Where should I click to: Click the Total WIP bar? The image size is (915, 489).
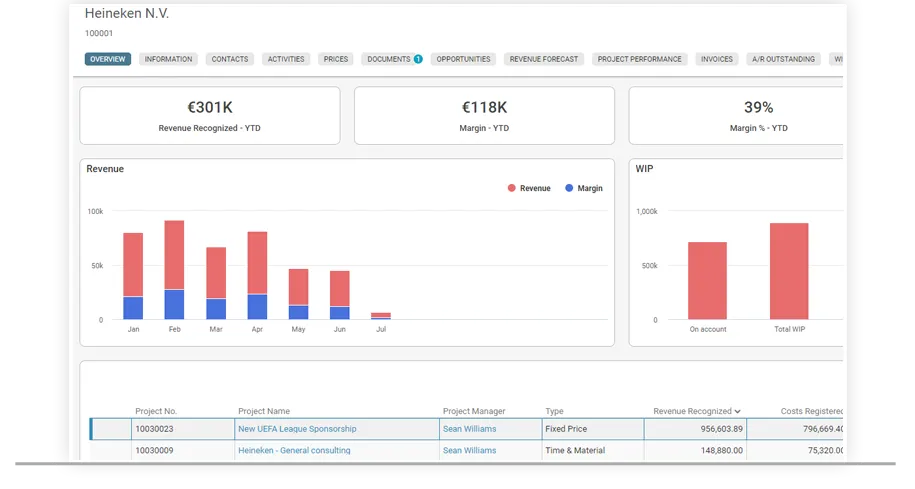(789, 271)
